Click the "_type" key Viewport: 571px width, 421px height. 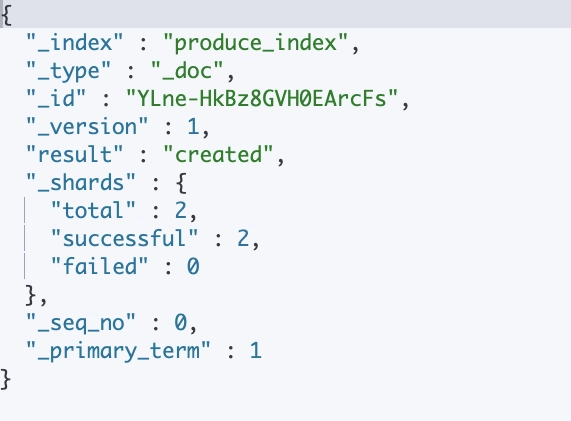coord(68,71)
